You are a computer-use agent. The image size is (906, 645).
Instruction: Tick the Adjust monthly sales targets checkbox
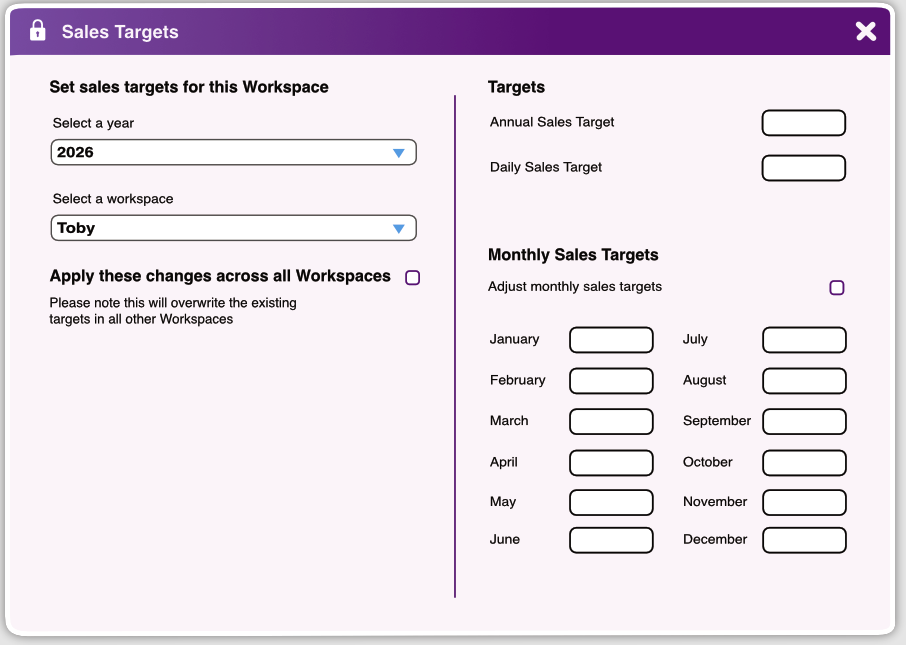point(837,288)
